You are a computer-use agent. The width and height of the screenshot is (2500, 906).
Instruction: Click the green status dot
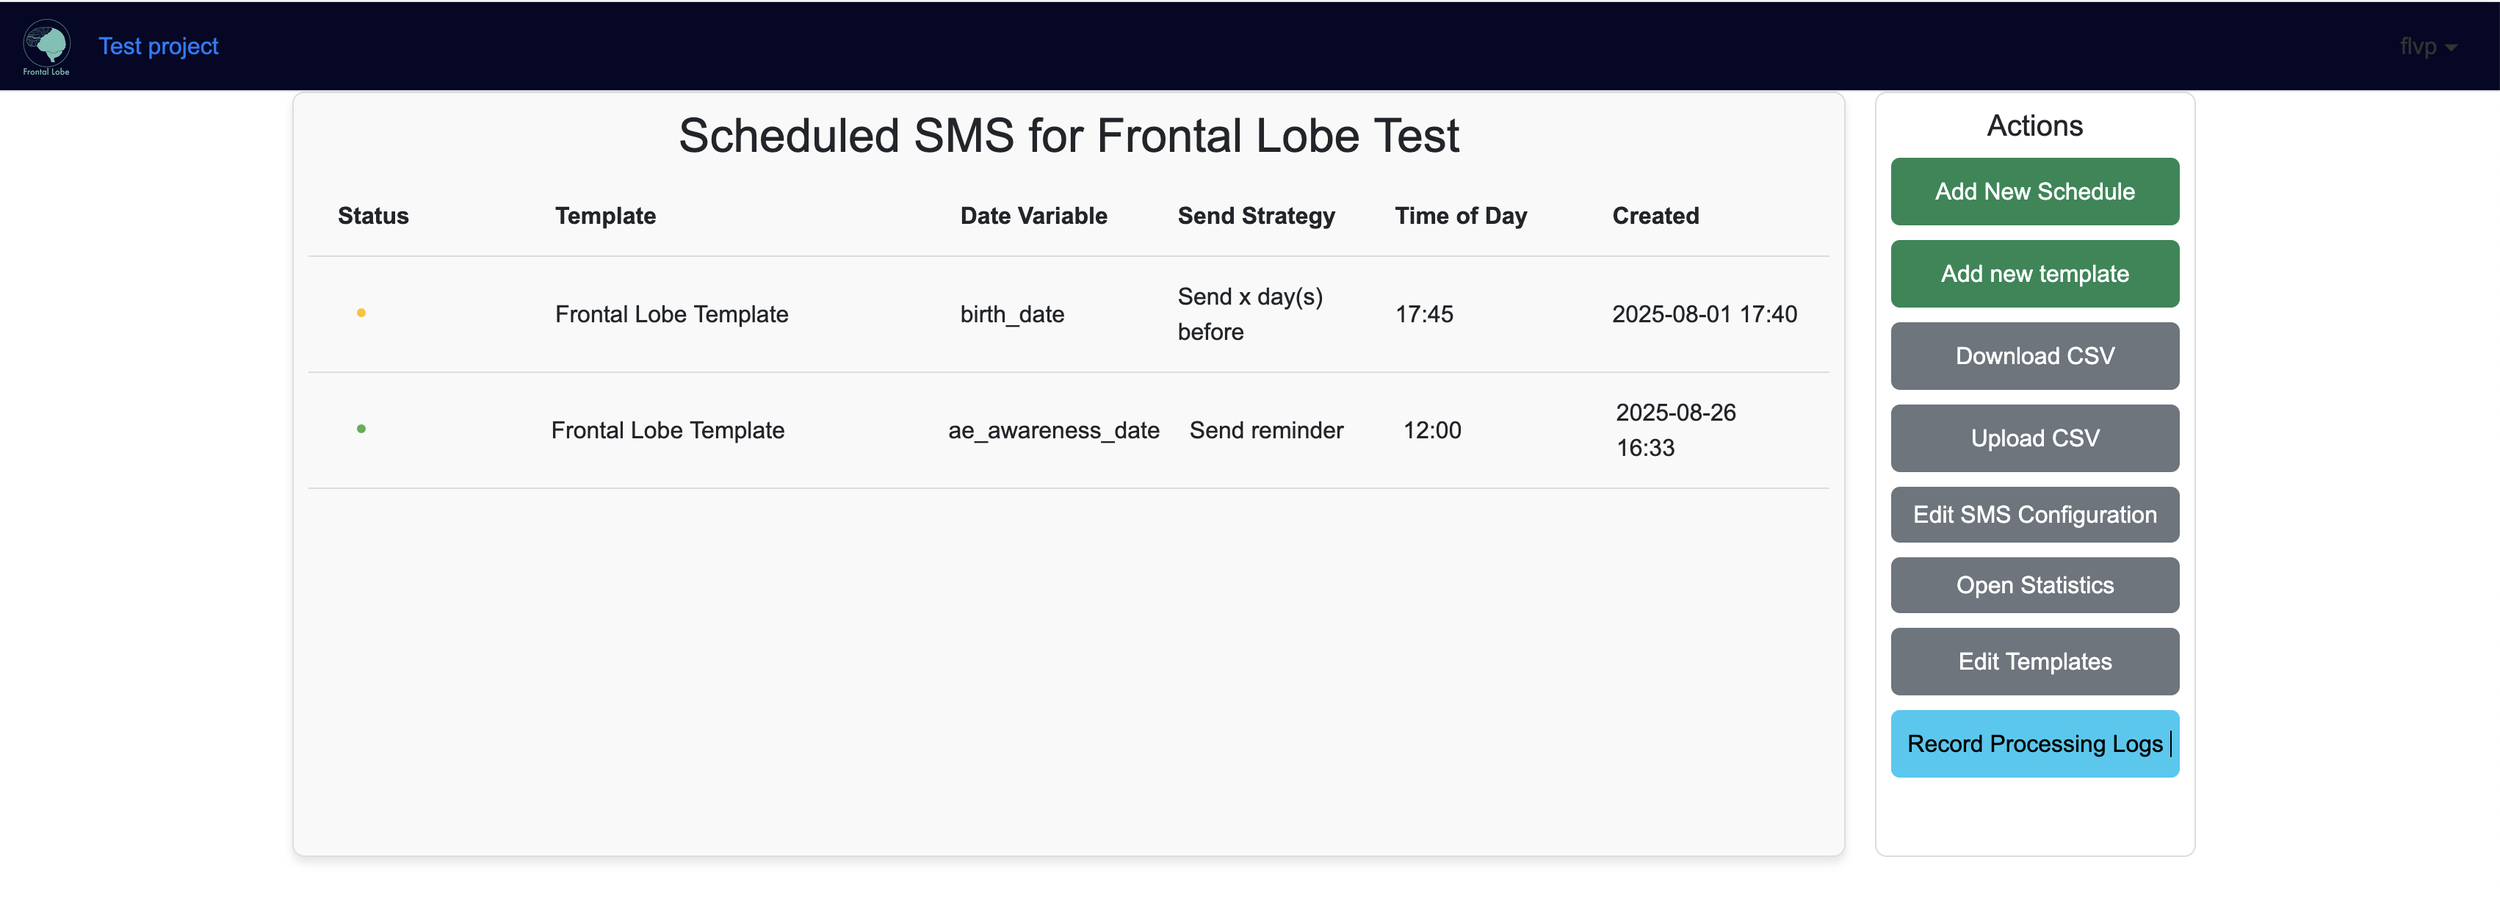361,429
